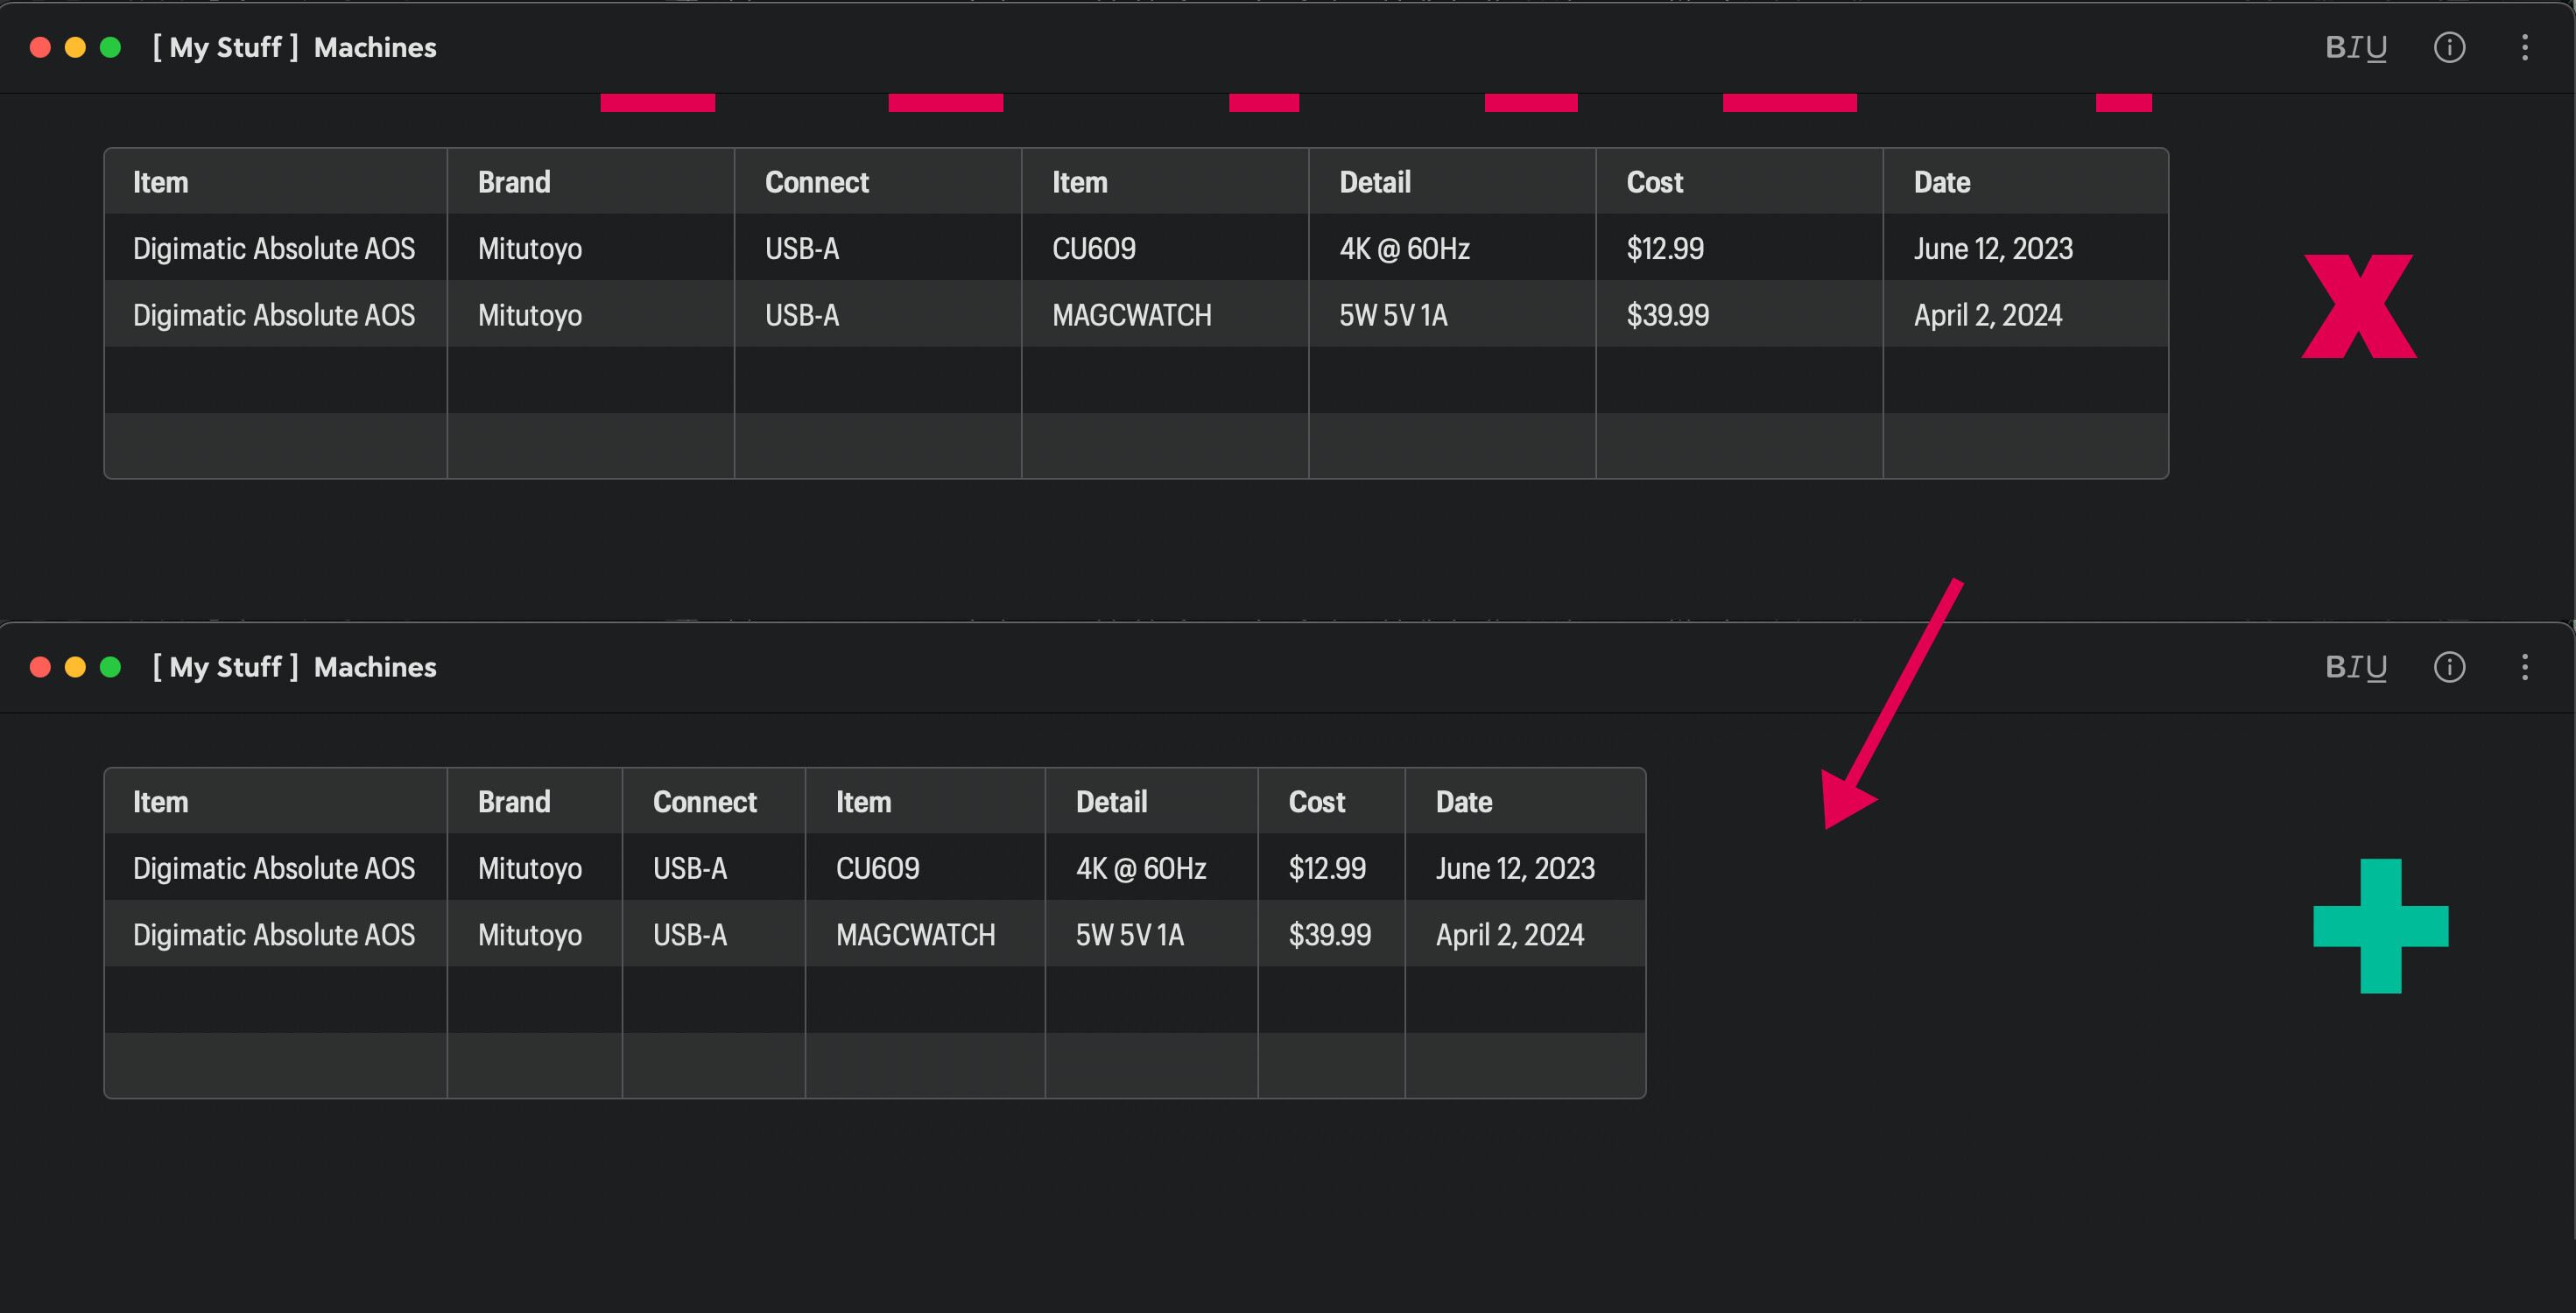Click the BIU formatting button in the bottom window
2576x1313 pixels.
[x=2356, y=667]
